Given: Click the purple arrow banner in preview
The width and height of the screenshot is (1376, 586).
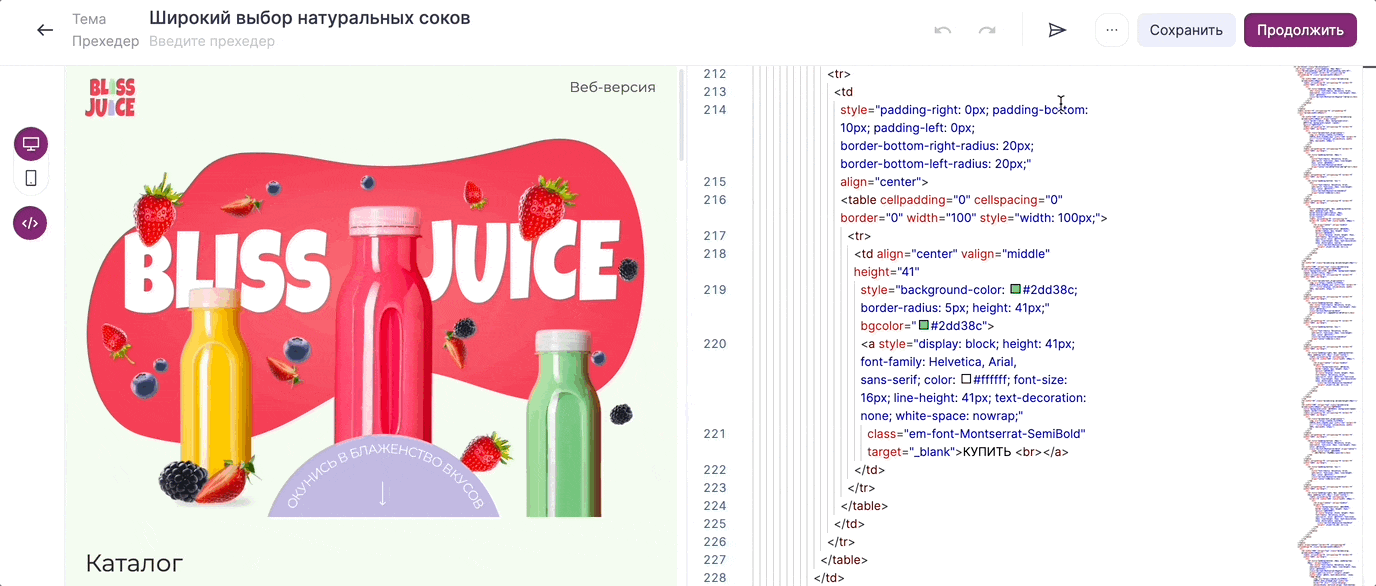Looking at the screenshot, I should 384,474.
